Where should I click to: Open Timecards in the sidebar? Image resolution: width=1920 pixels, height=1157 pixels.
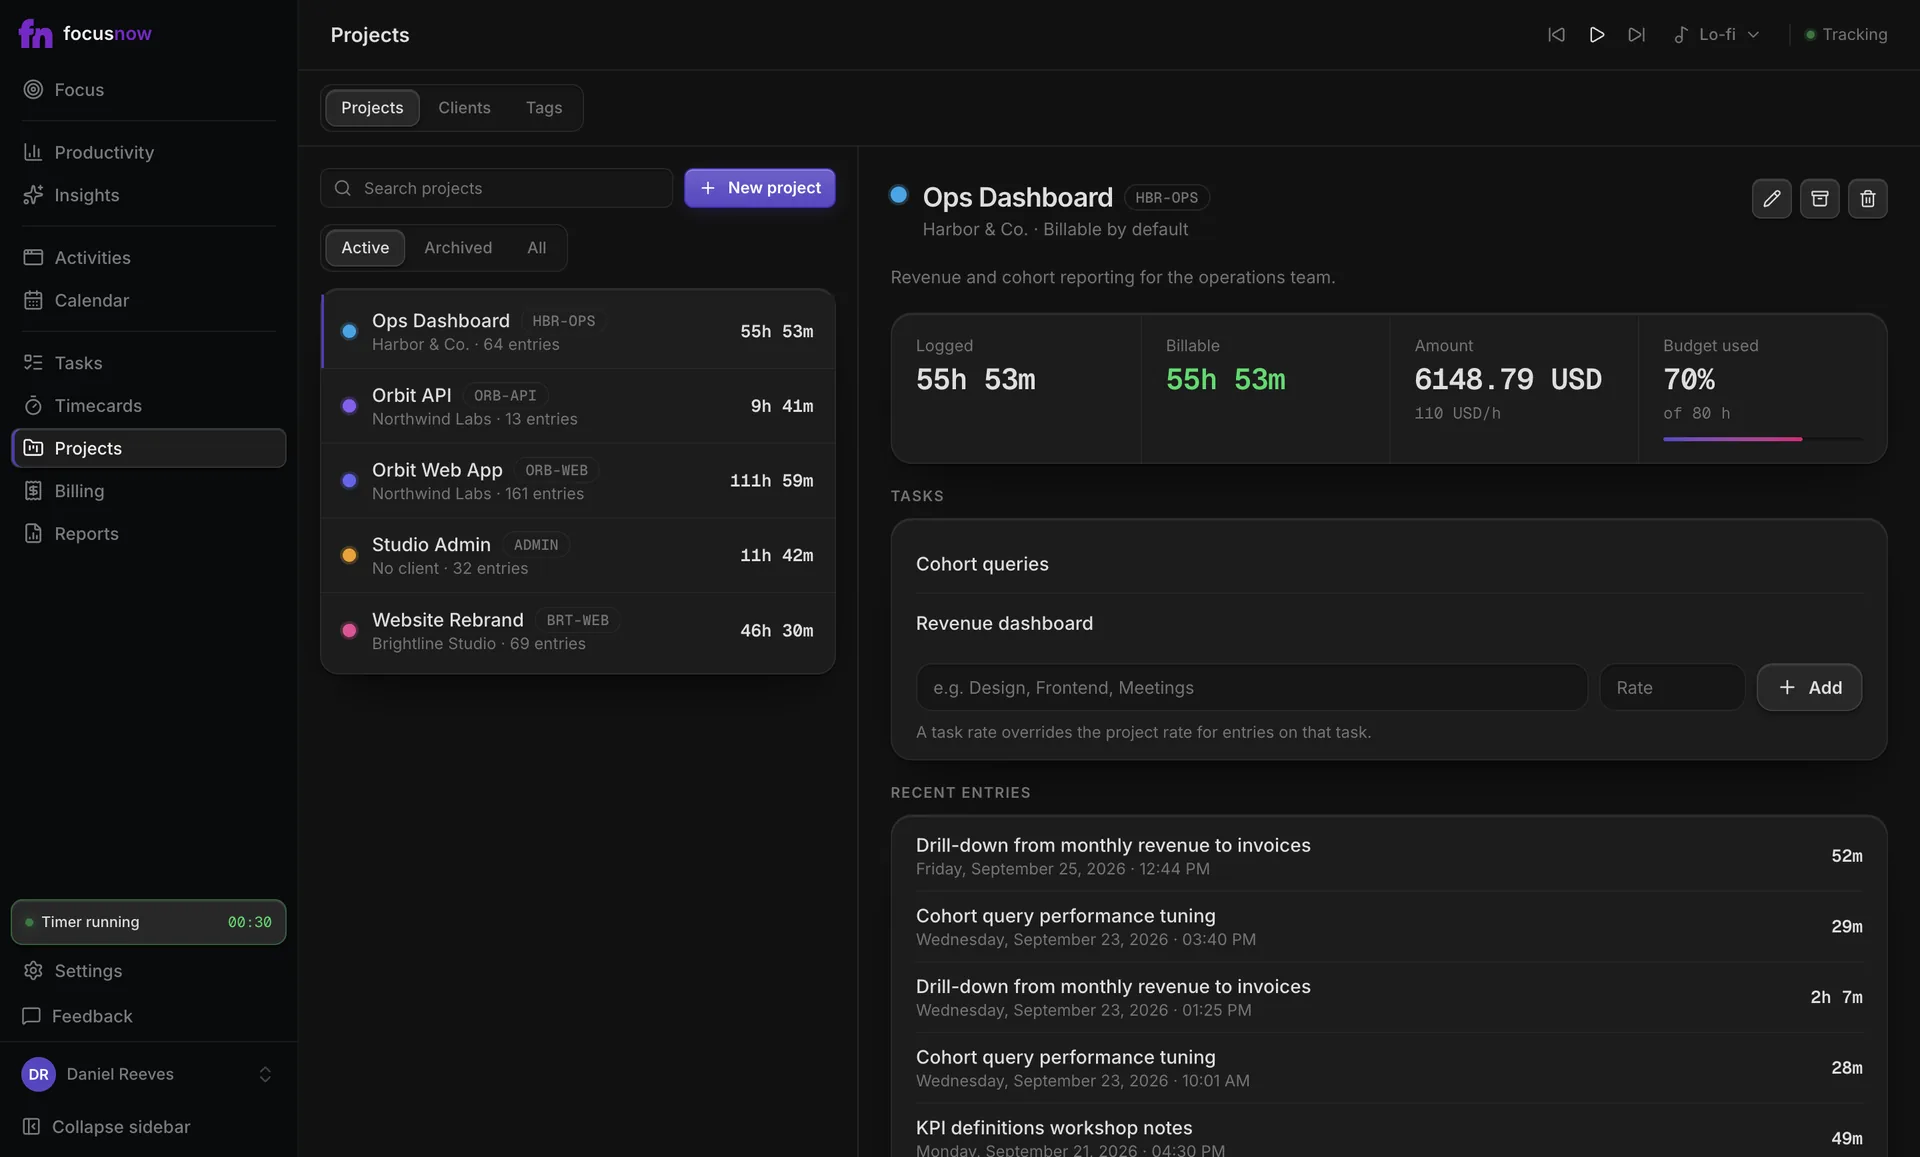pyautogui.click(x=149, y=406)
